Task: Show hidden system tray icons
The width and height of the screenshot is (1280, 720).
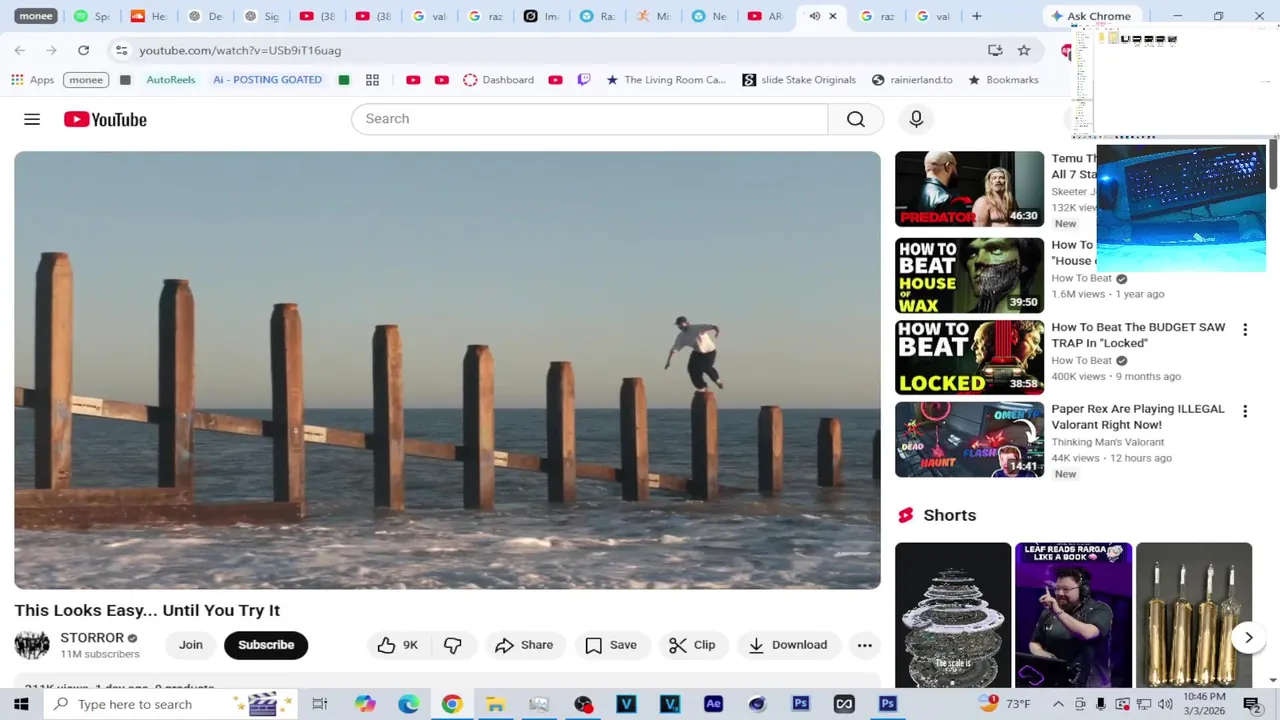Action: (1058, 704)
